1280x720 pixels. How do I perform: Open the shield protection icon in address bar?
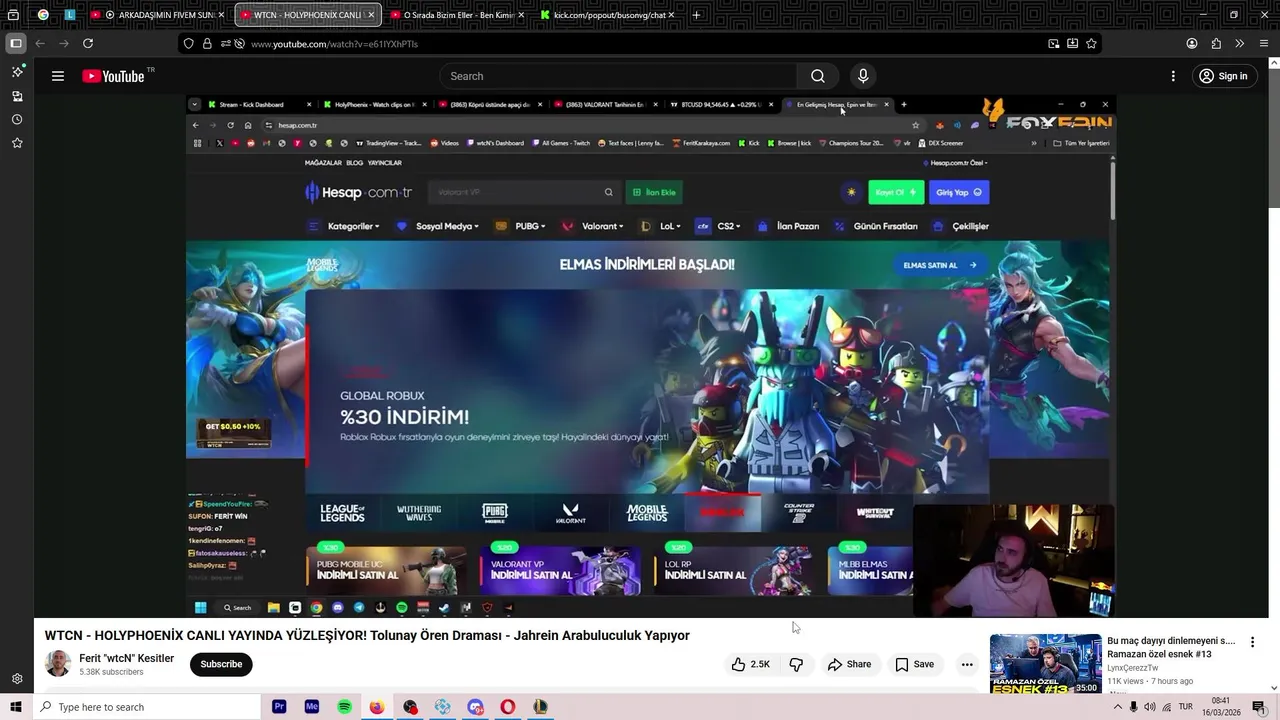188,43
